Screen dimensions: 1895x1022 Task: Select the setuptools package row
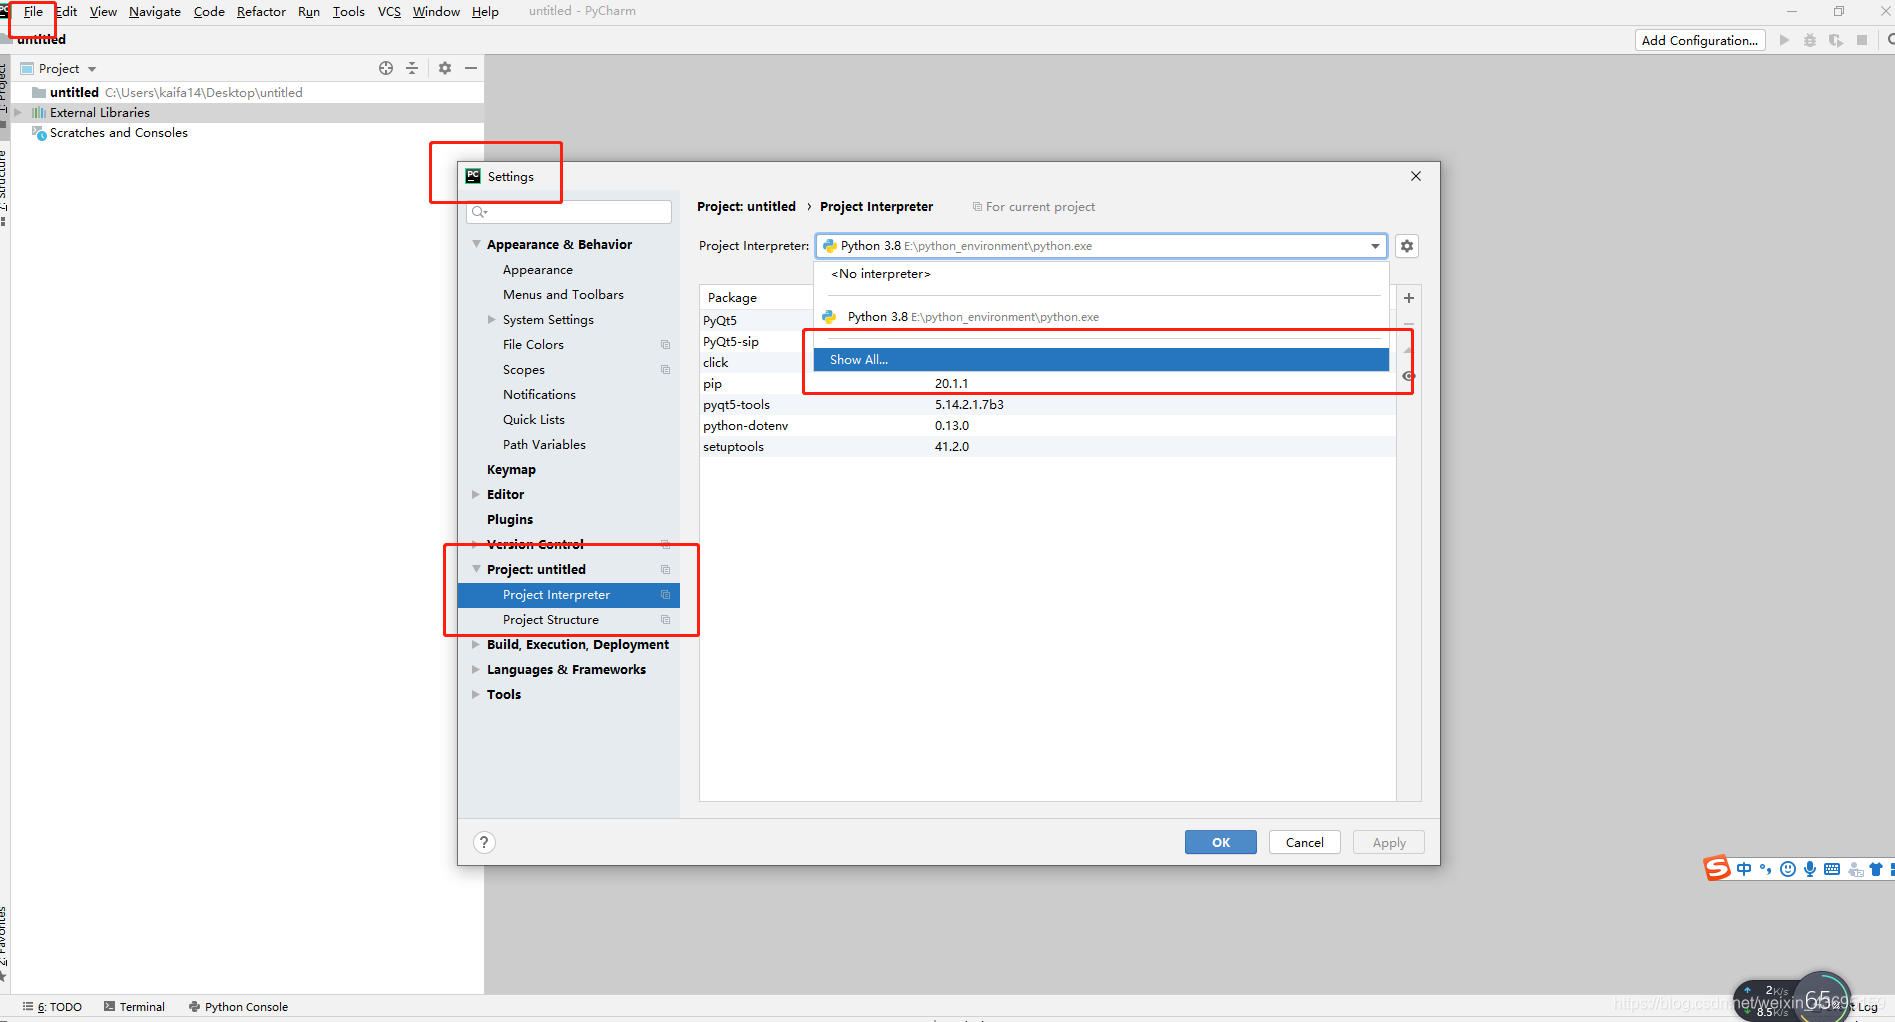tap(1047, 447)
